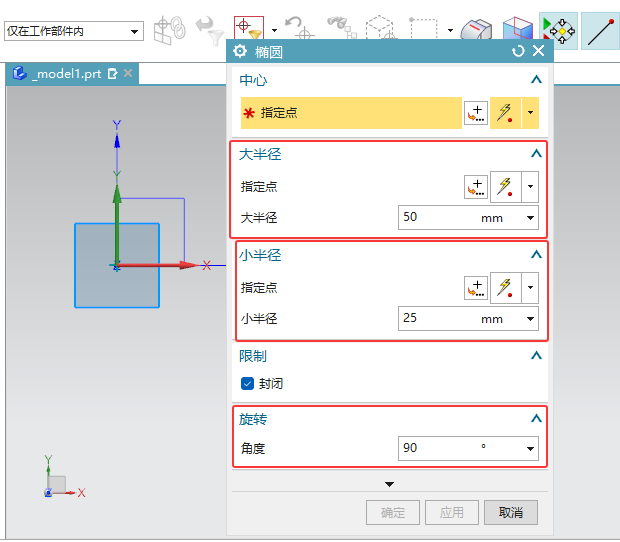Click inferred point icon in 大半径 section
Screen dimensions: 620x542
(505, 187)
